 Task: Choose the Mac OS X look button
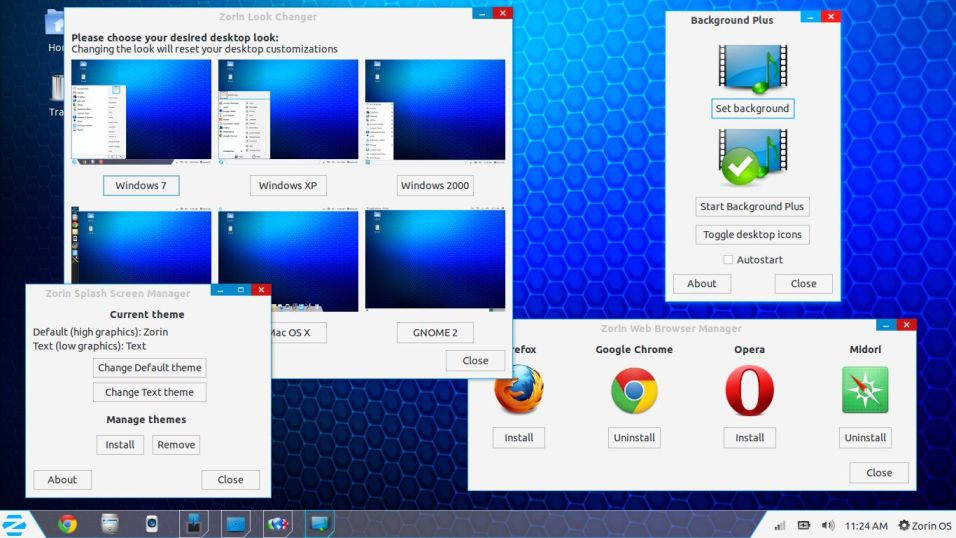298,332
